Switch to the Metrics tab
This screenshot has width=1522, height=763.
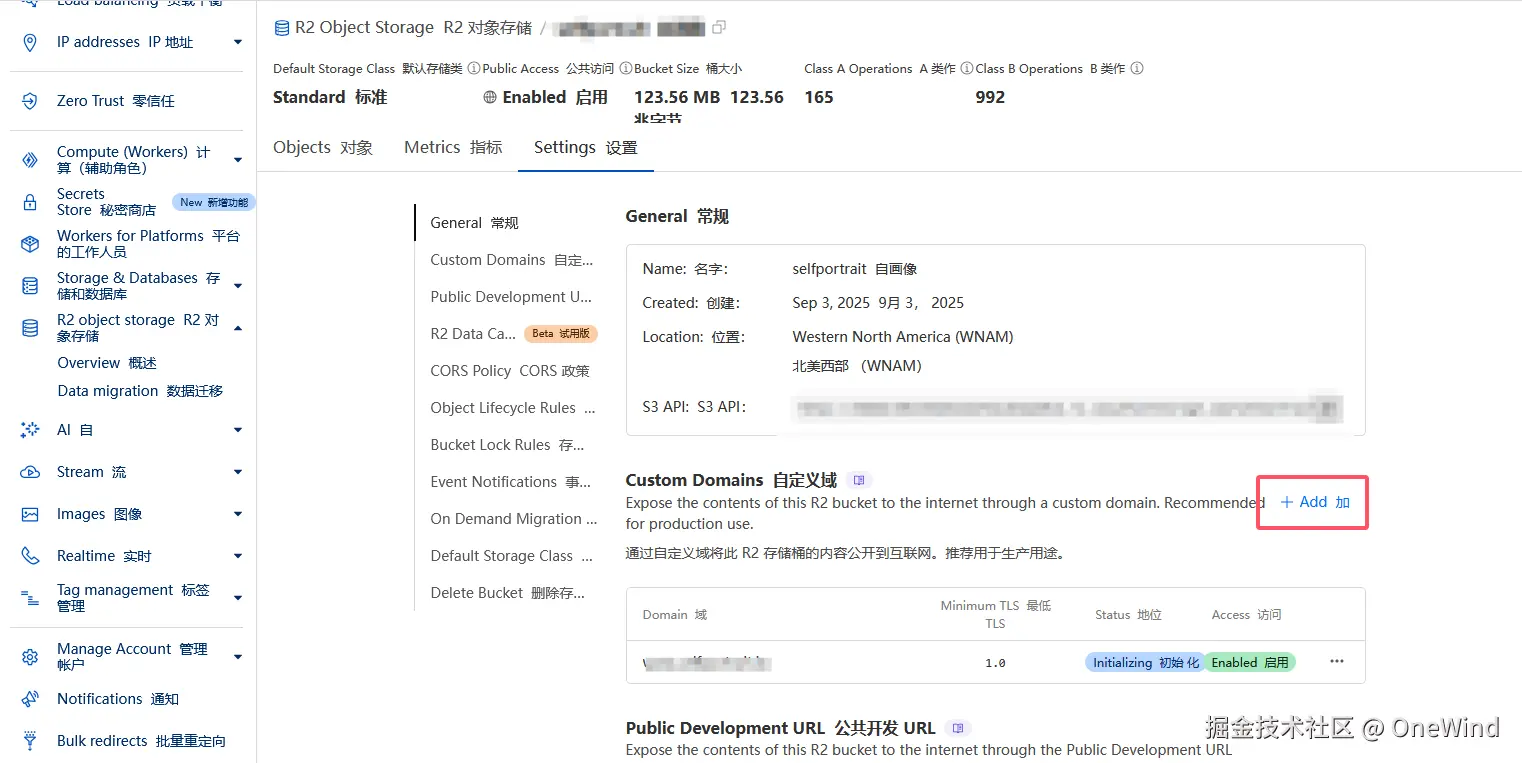[x=453, y=147]
